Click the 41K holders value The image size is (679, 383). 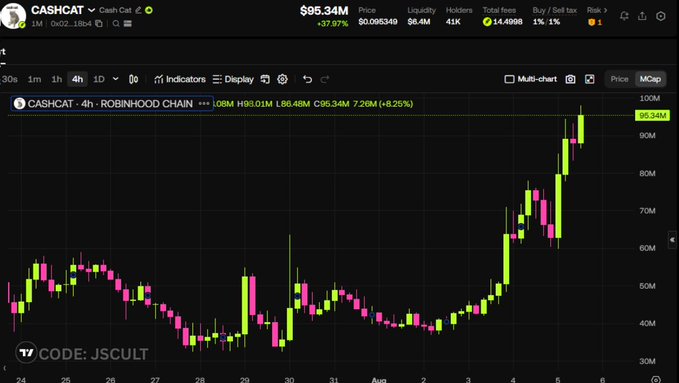tap(453, 22)
